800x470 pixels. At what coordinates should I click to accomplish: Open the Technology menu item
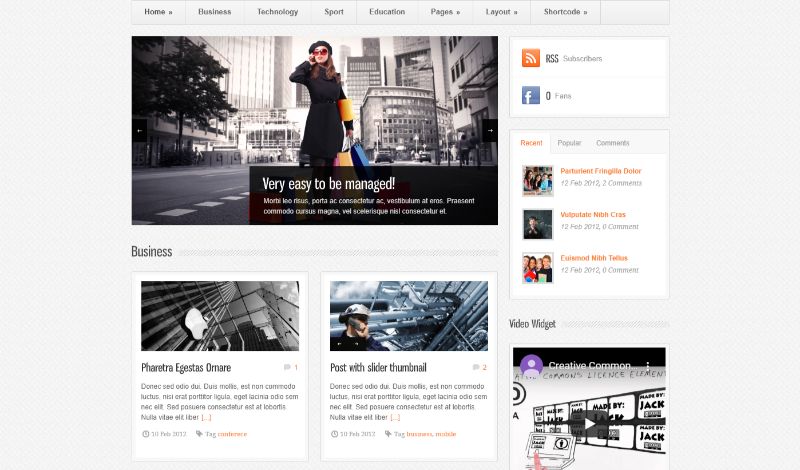277,12
